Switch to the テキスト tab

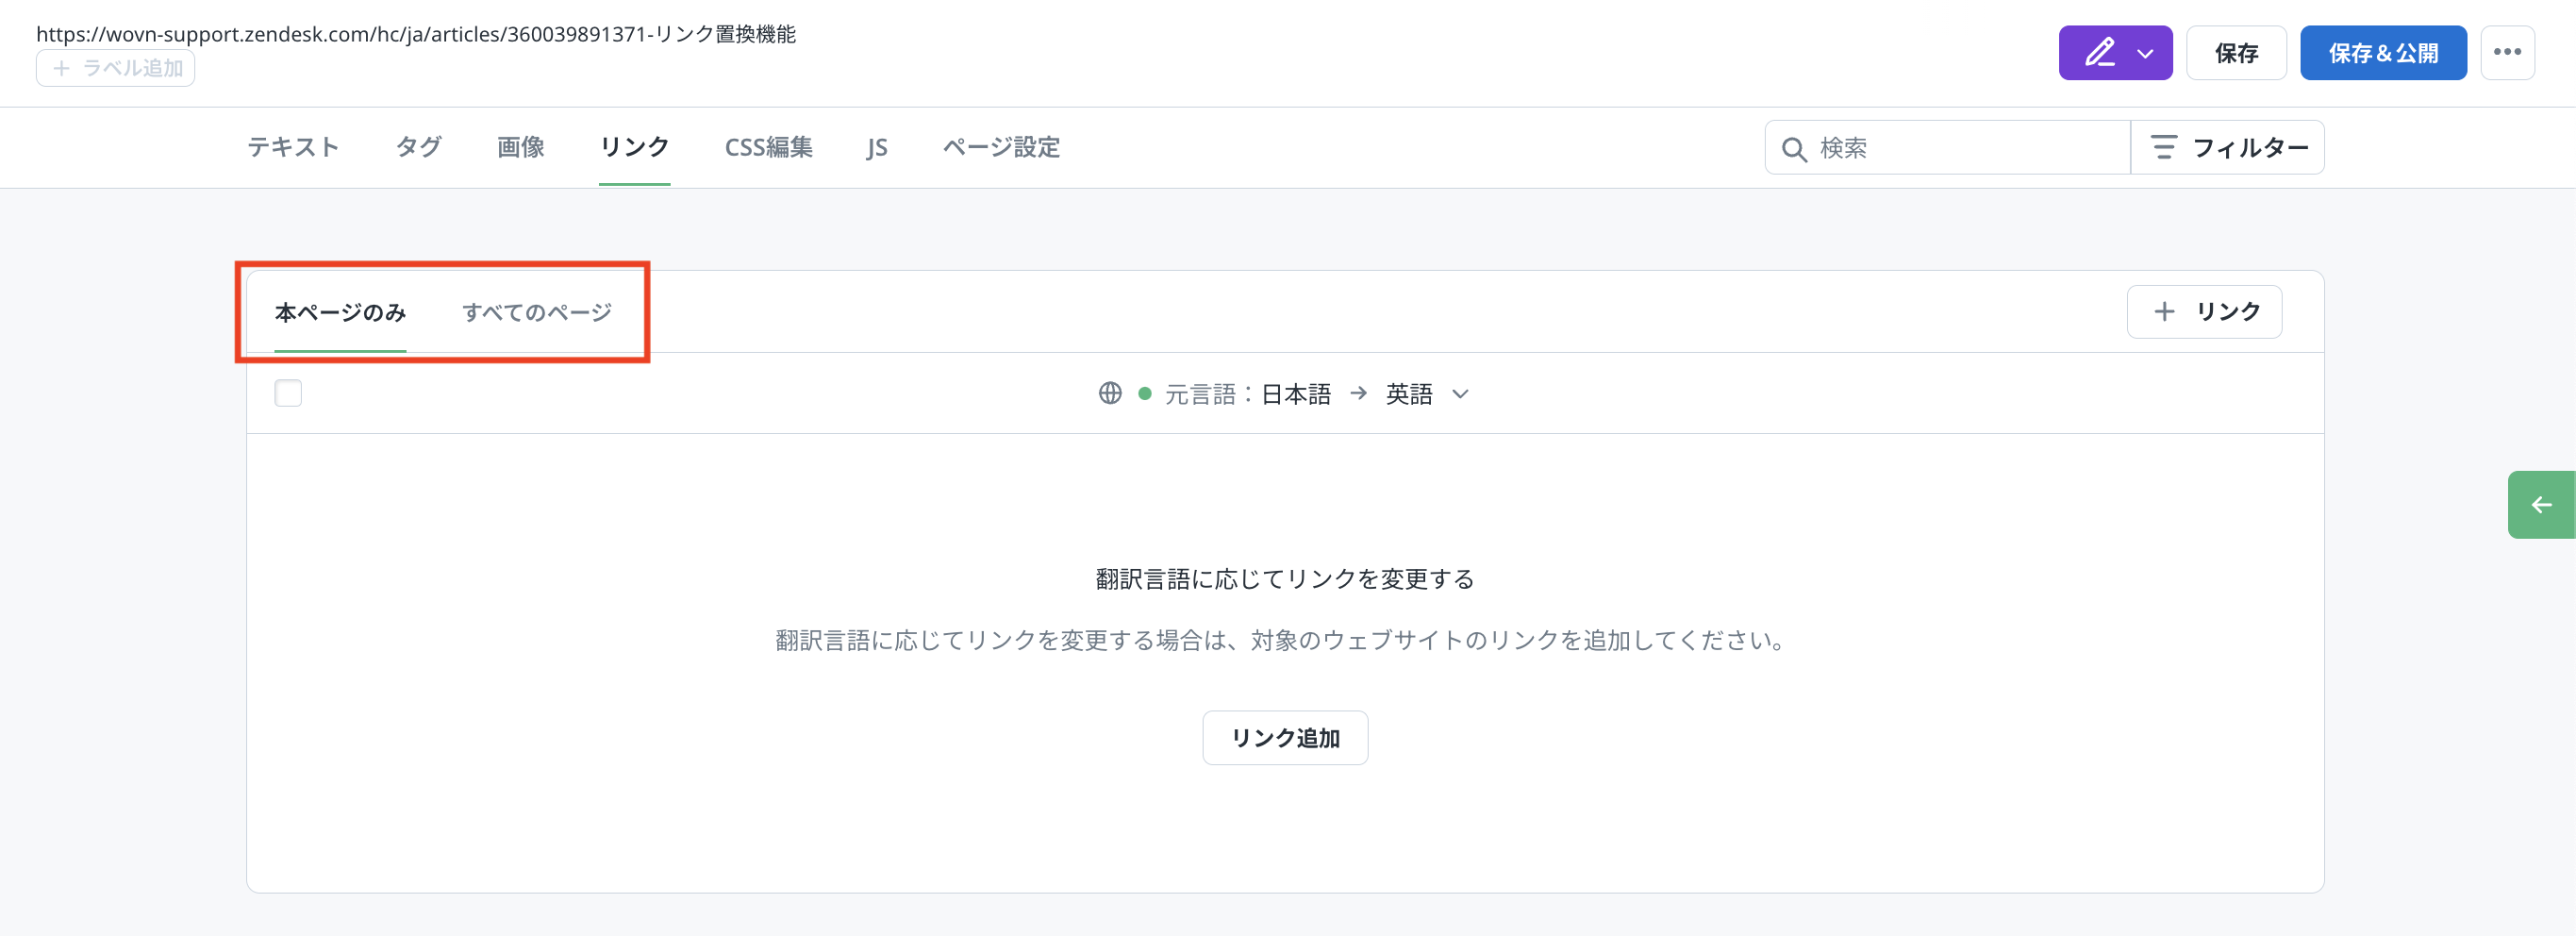coord(293,148)
